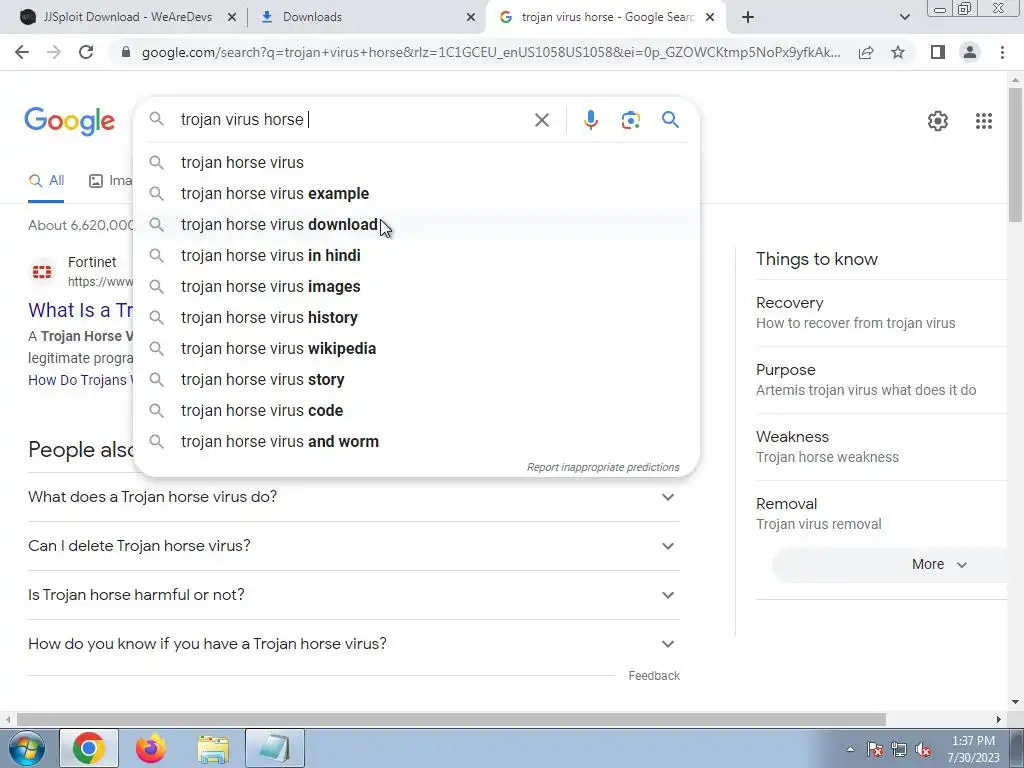This screenshot has width=1024, height=768.
Task: Expand 'What does a Trojan horse virus do?'
Action: tap(354, 497)
